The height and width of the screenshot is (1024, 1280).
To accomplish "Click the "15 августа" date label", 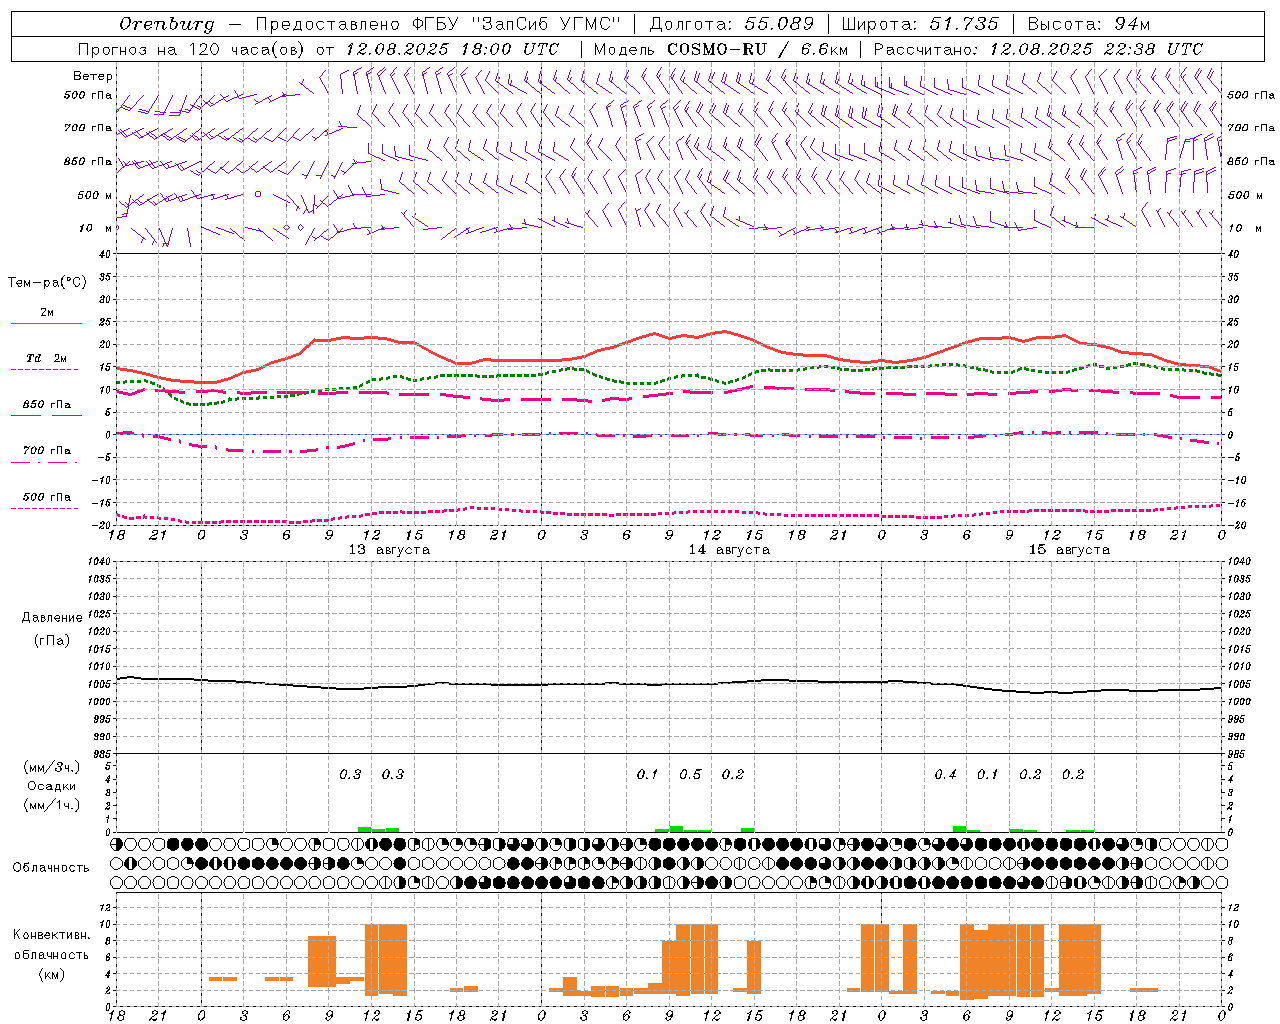I will [x=1069, y=550].
